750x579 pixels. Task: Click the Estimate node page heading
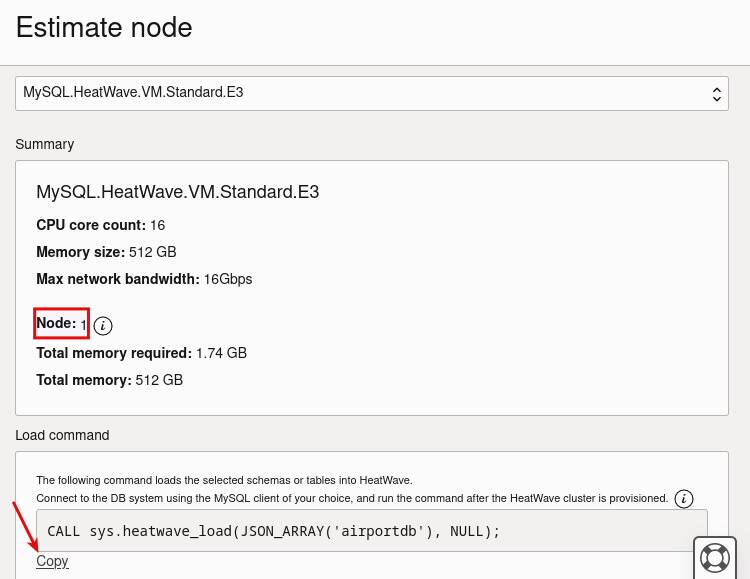click(x=104, y=27)
